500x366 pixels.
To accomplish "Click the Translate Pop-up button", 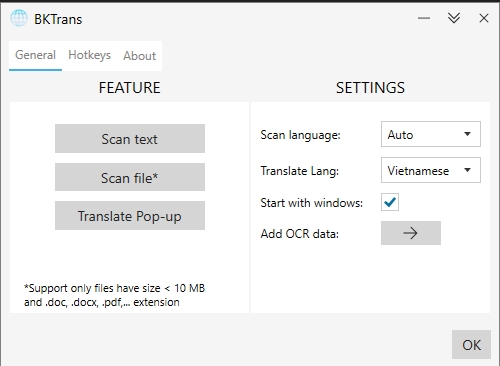I will [x=130, y=216].
